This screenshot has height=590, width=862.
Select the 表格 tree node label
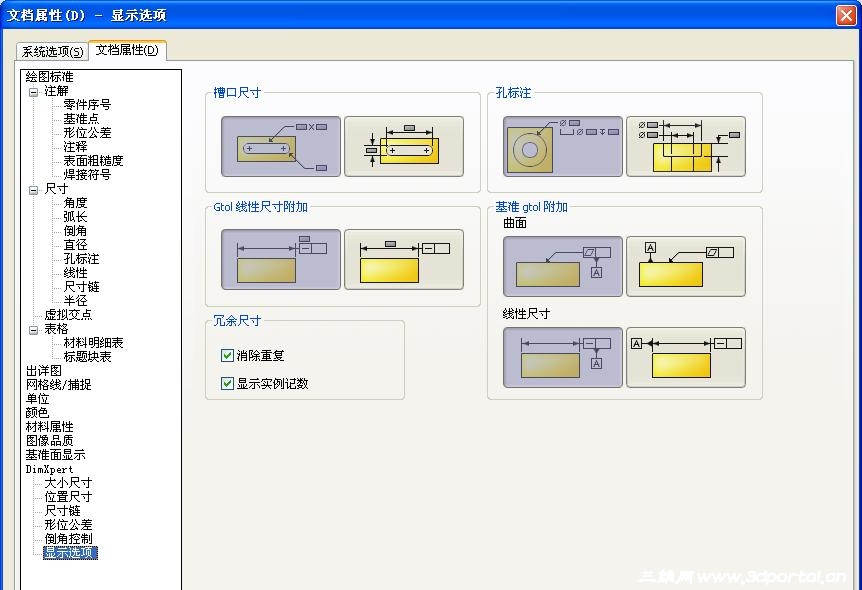pyautogui.click(x=56, y=329)
